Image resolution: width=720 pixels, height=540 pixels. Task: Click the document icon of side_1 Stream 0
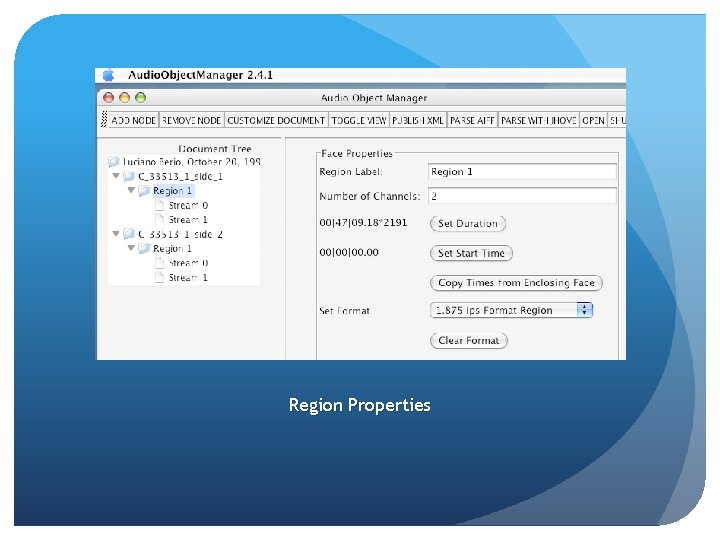[159, 205]
